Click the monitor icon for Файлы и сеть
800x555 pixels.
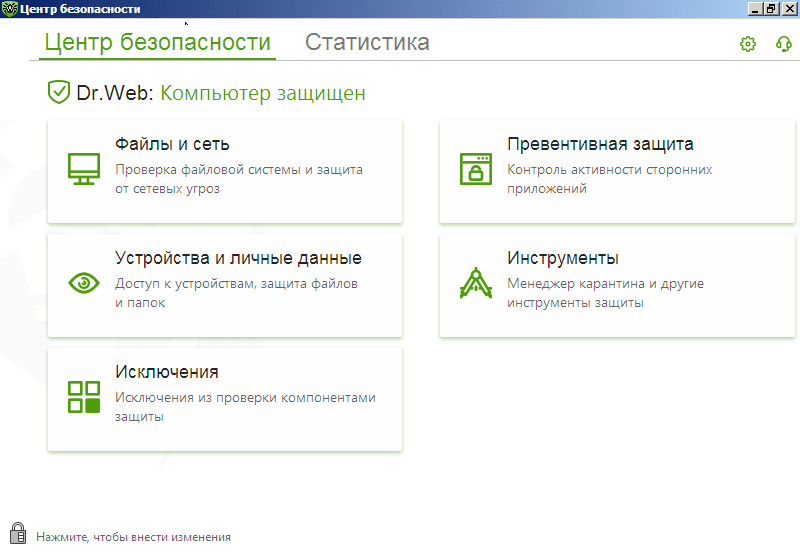84,169
